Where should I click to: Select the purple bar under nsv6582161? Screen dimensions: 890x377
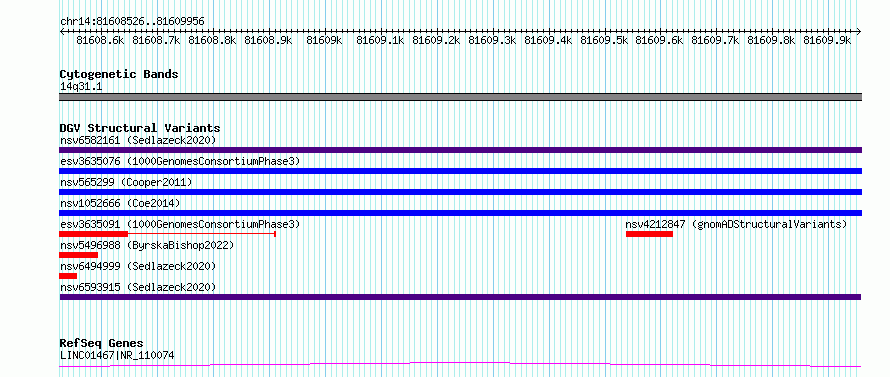click(x=460, y=150)
